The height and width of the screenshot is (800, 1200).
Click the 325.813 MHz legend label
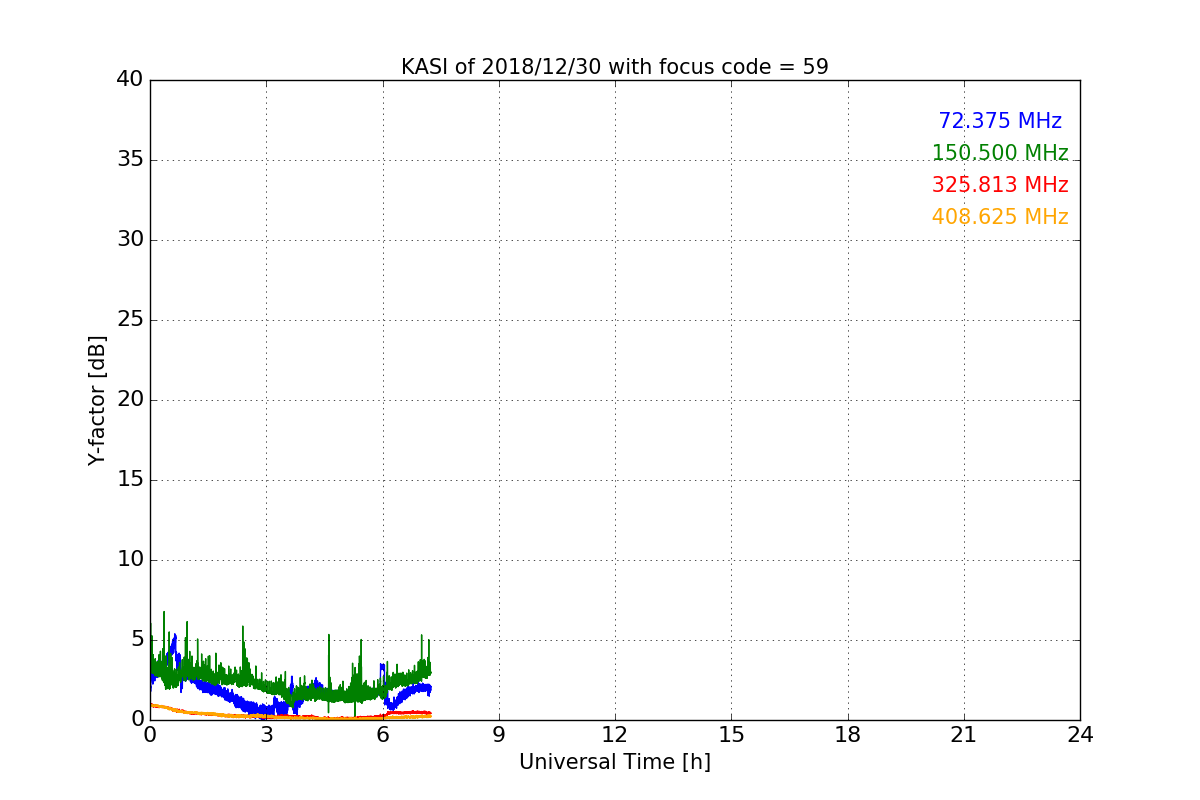[x=1000, y=185]
